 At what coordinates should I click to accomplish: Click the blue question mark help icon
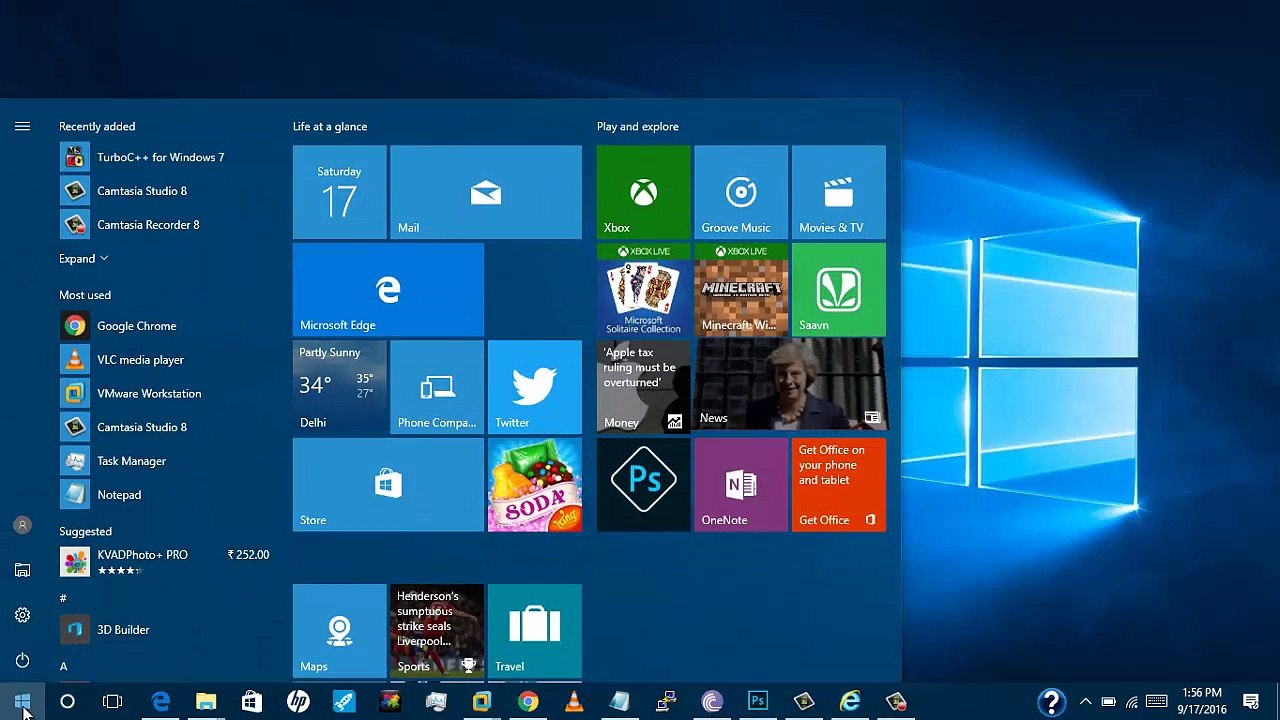tap(1051, 703)
